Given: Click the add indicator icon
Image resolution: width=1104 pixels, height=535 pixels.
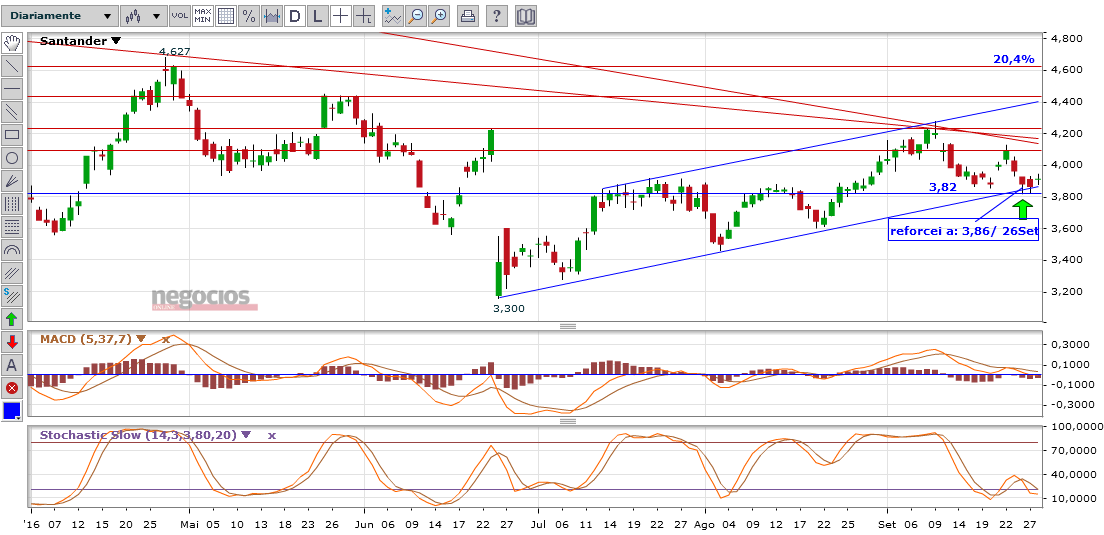Looking at the screenshot, I should pos(393,15).
